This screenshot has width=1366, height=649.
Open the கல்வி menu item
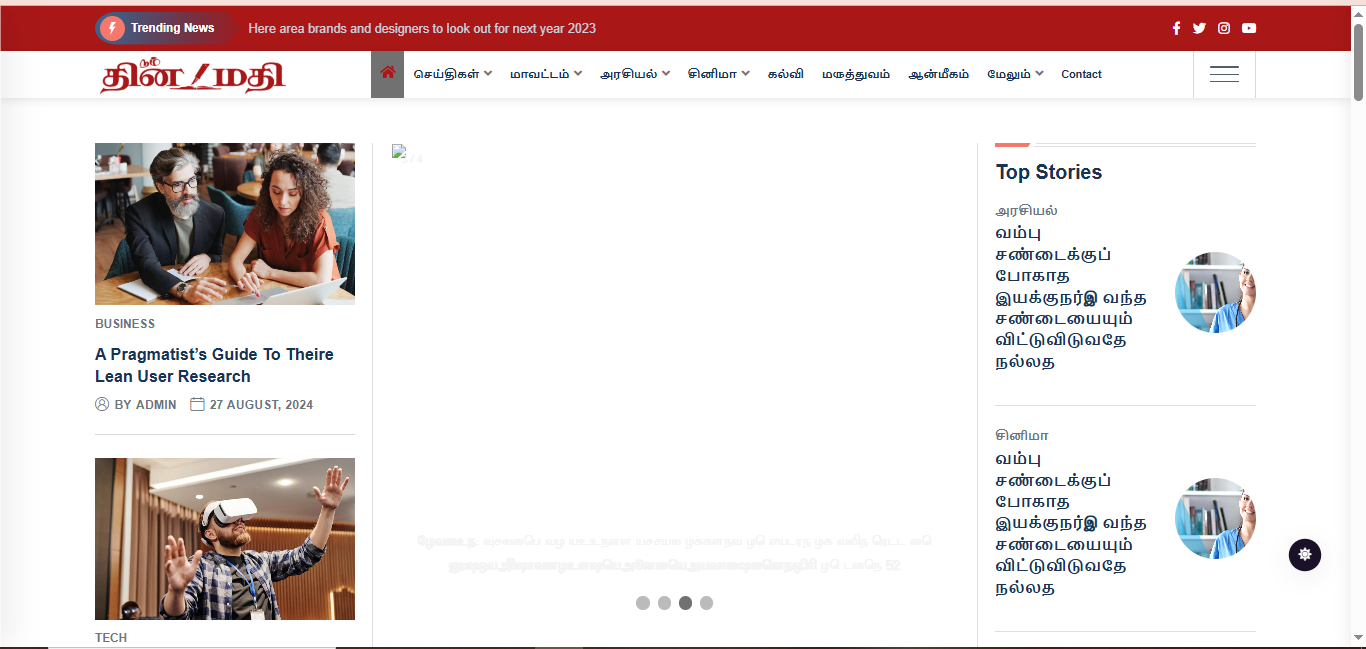(785, 74)
